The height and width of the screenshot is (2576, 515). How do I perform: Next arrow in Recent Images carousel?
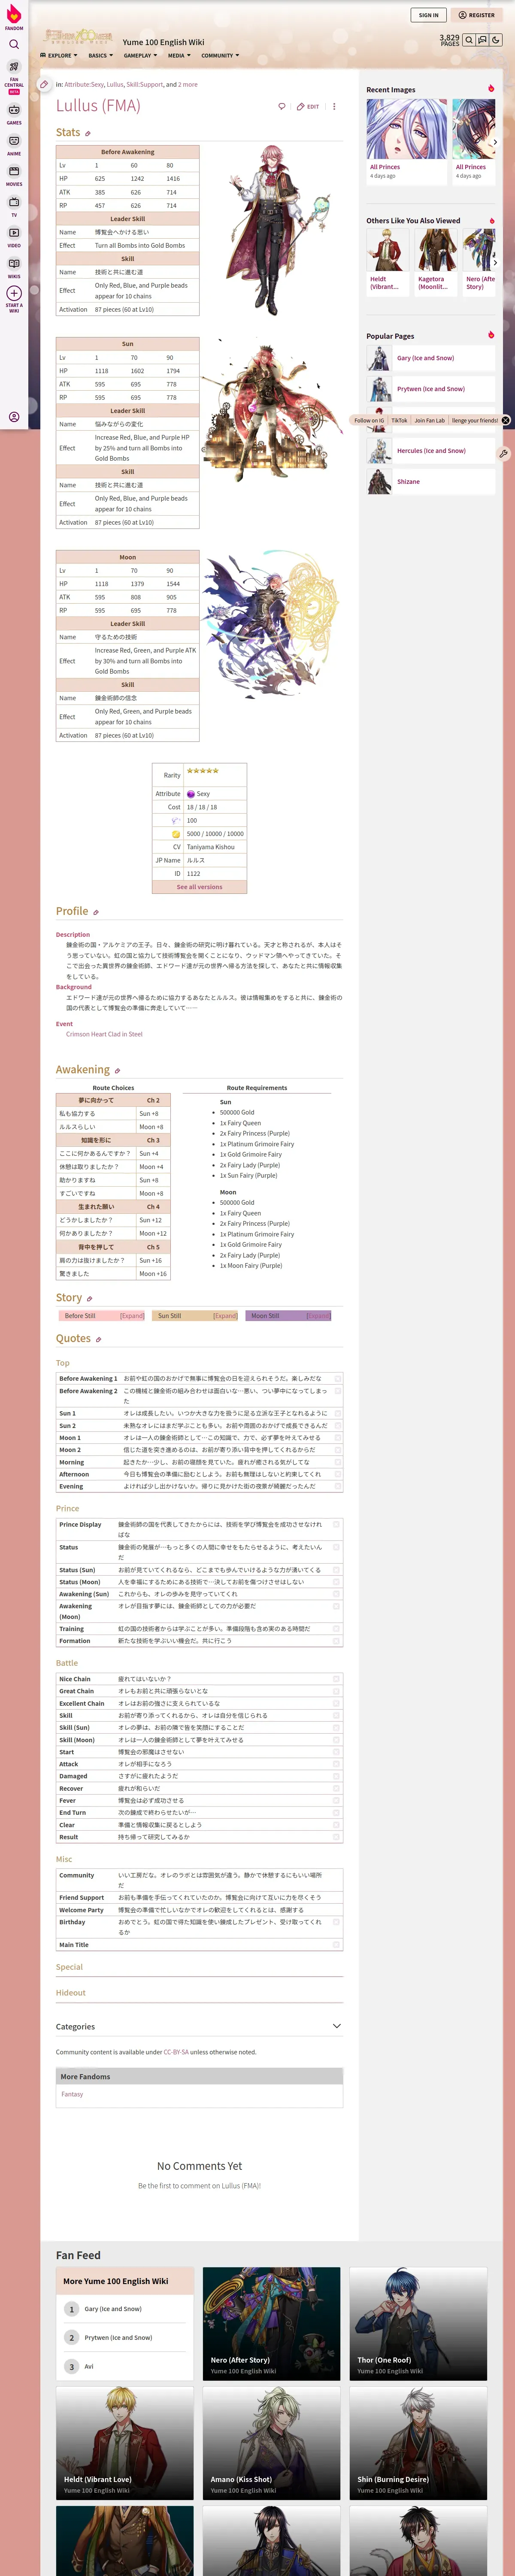pos(495,143)
